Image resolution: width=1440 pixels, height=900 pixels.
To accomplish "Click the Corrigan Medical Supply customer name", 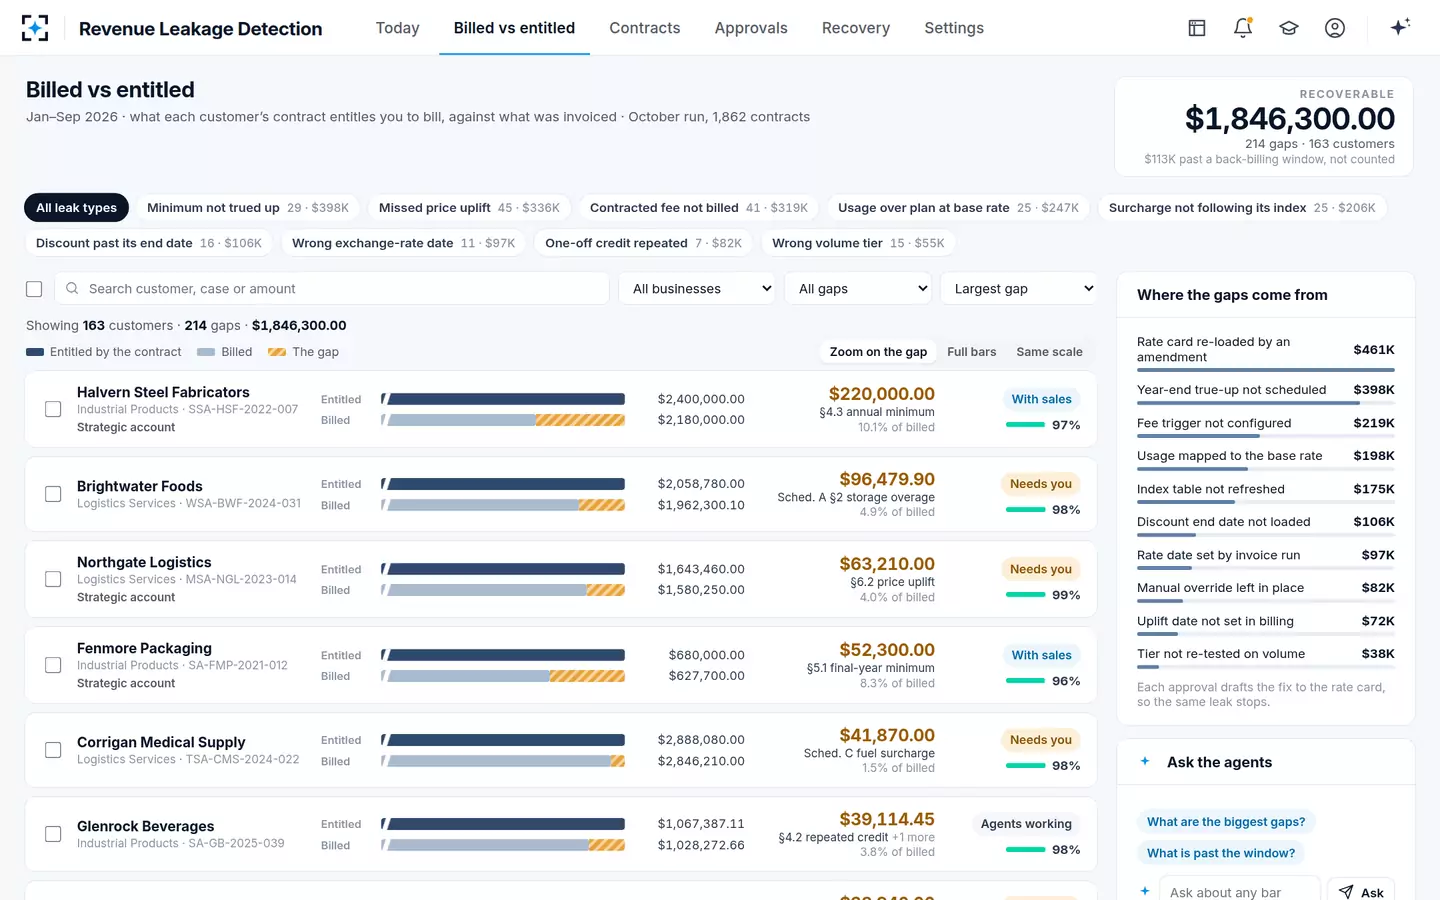I will [x=161, y=742].
